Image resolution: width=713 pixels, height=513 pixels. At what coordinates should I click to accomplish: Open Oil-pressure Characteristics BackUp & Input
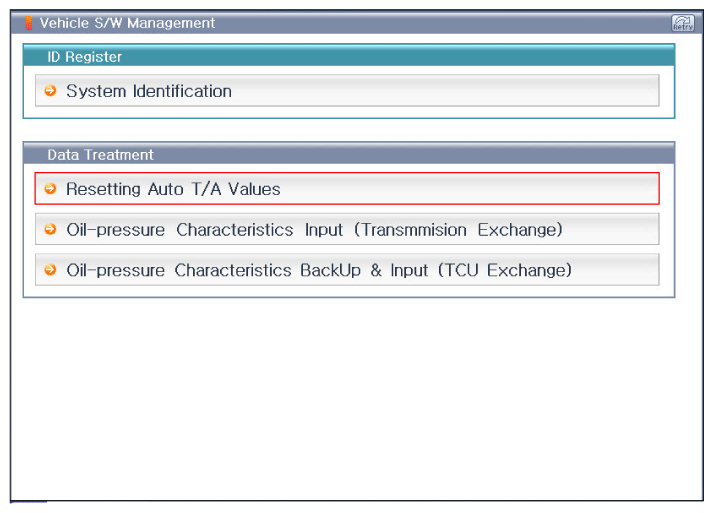pos(347,270)
